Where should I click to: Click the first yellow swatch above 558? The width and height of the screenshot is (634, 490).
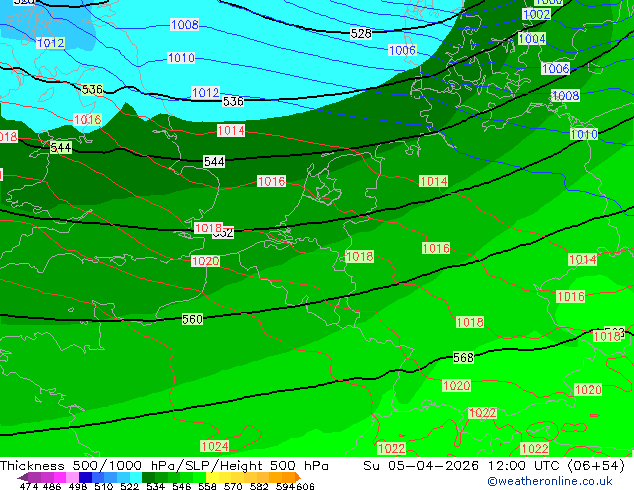[x=212, y=477]
